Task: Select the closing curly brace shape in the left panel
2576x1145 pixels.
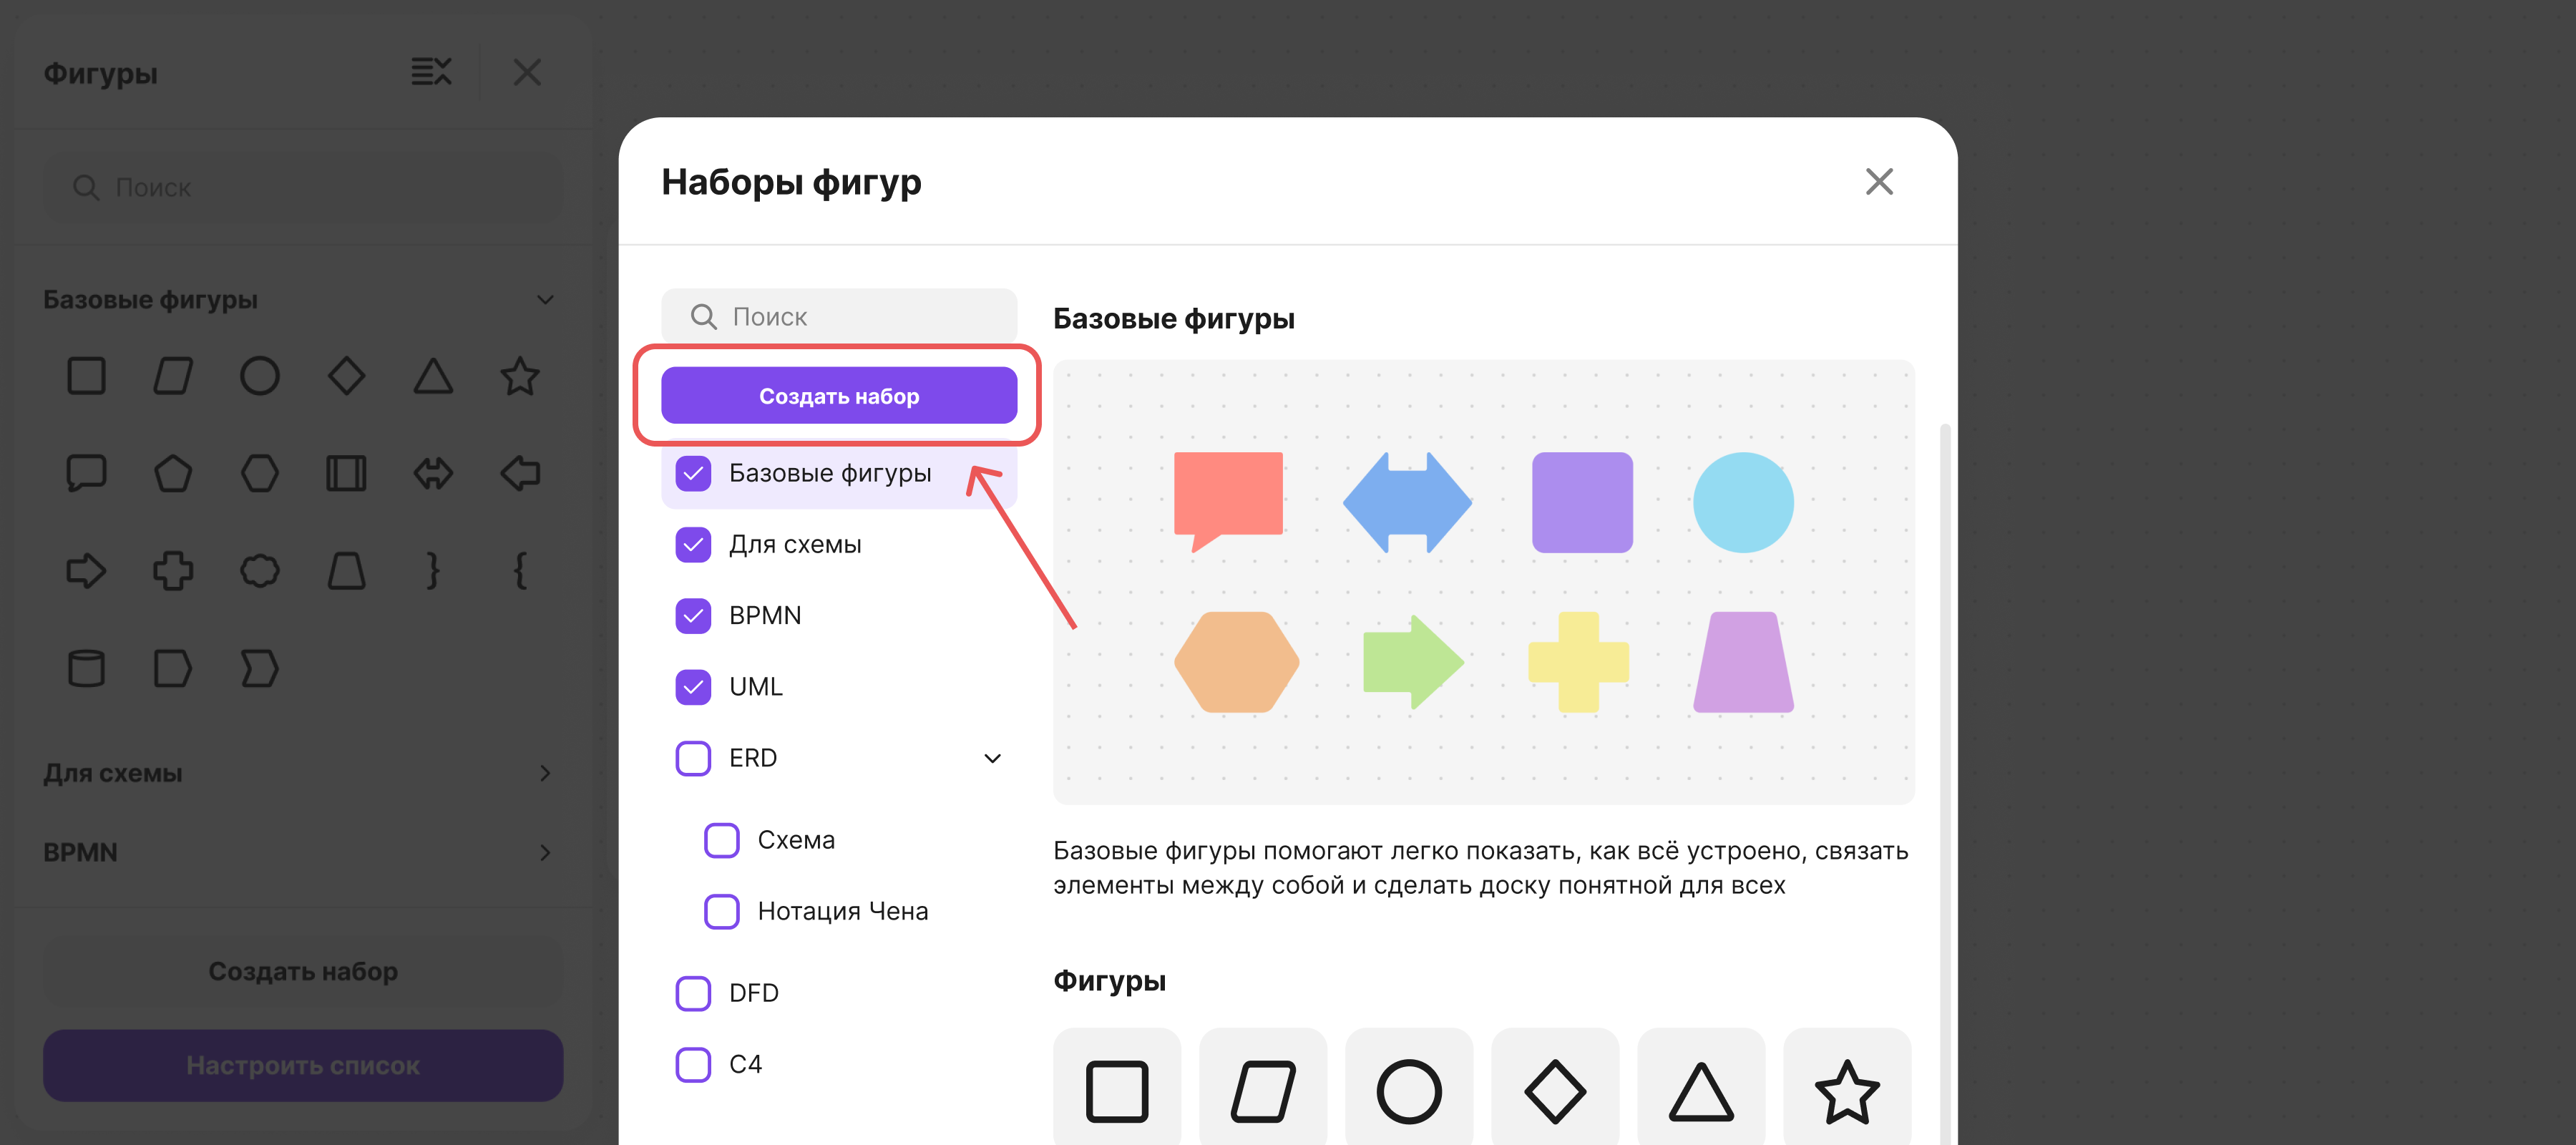Action: [x=433, y=571]
